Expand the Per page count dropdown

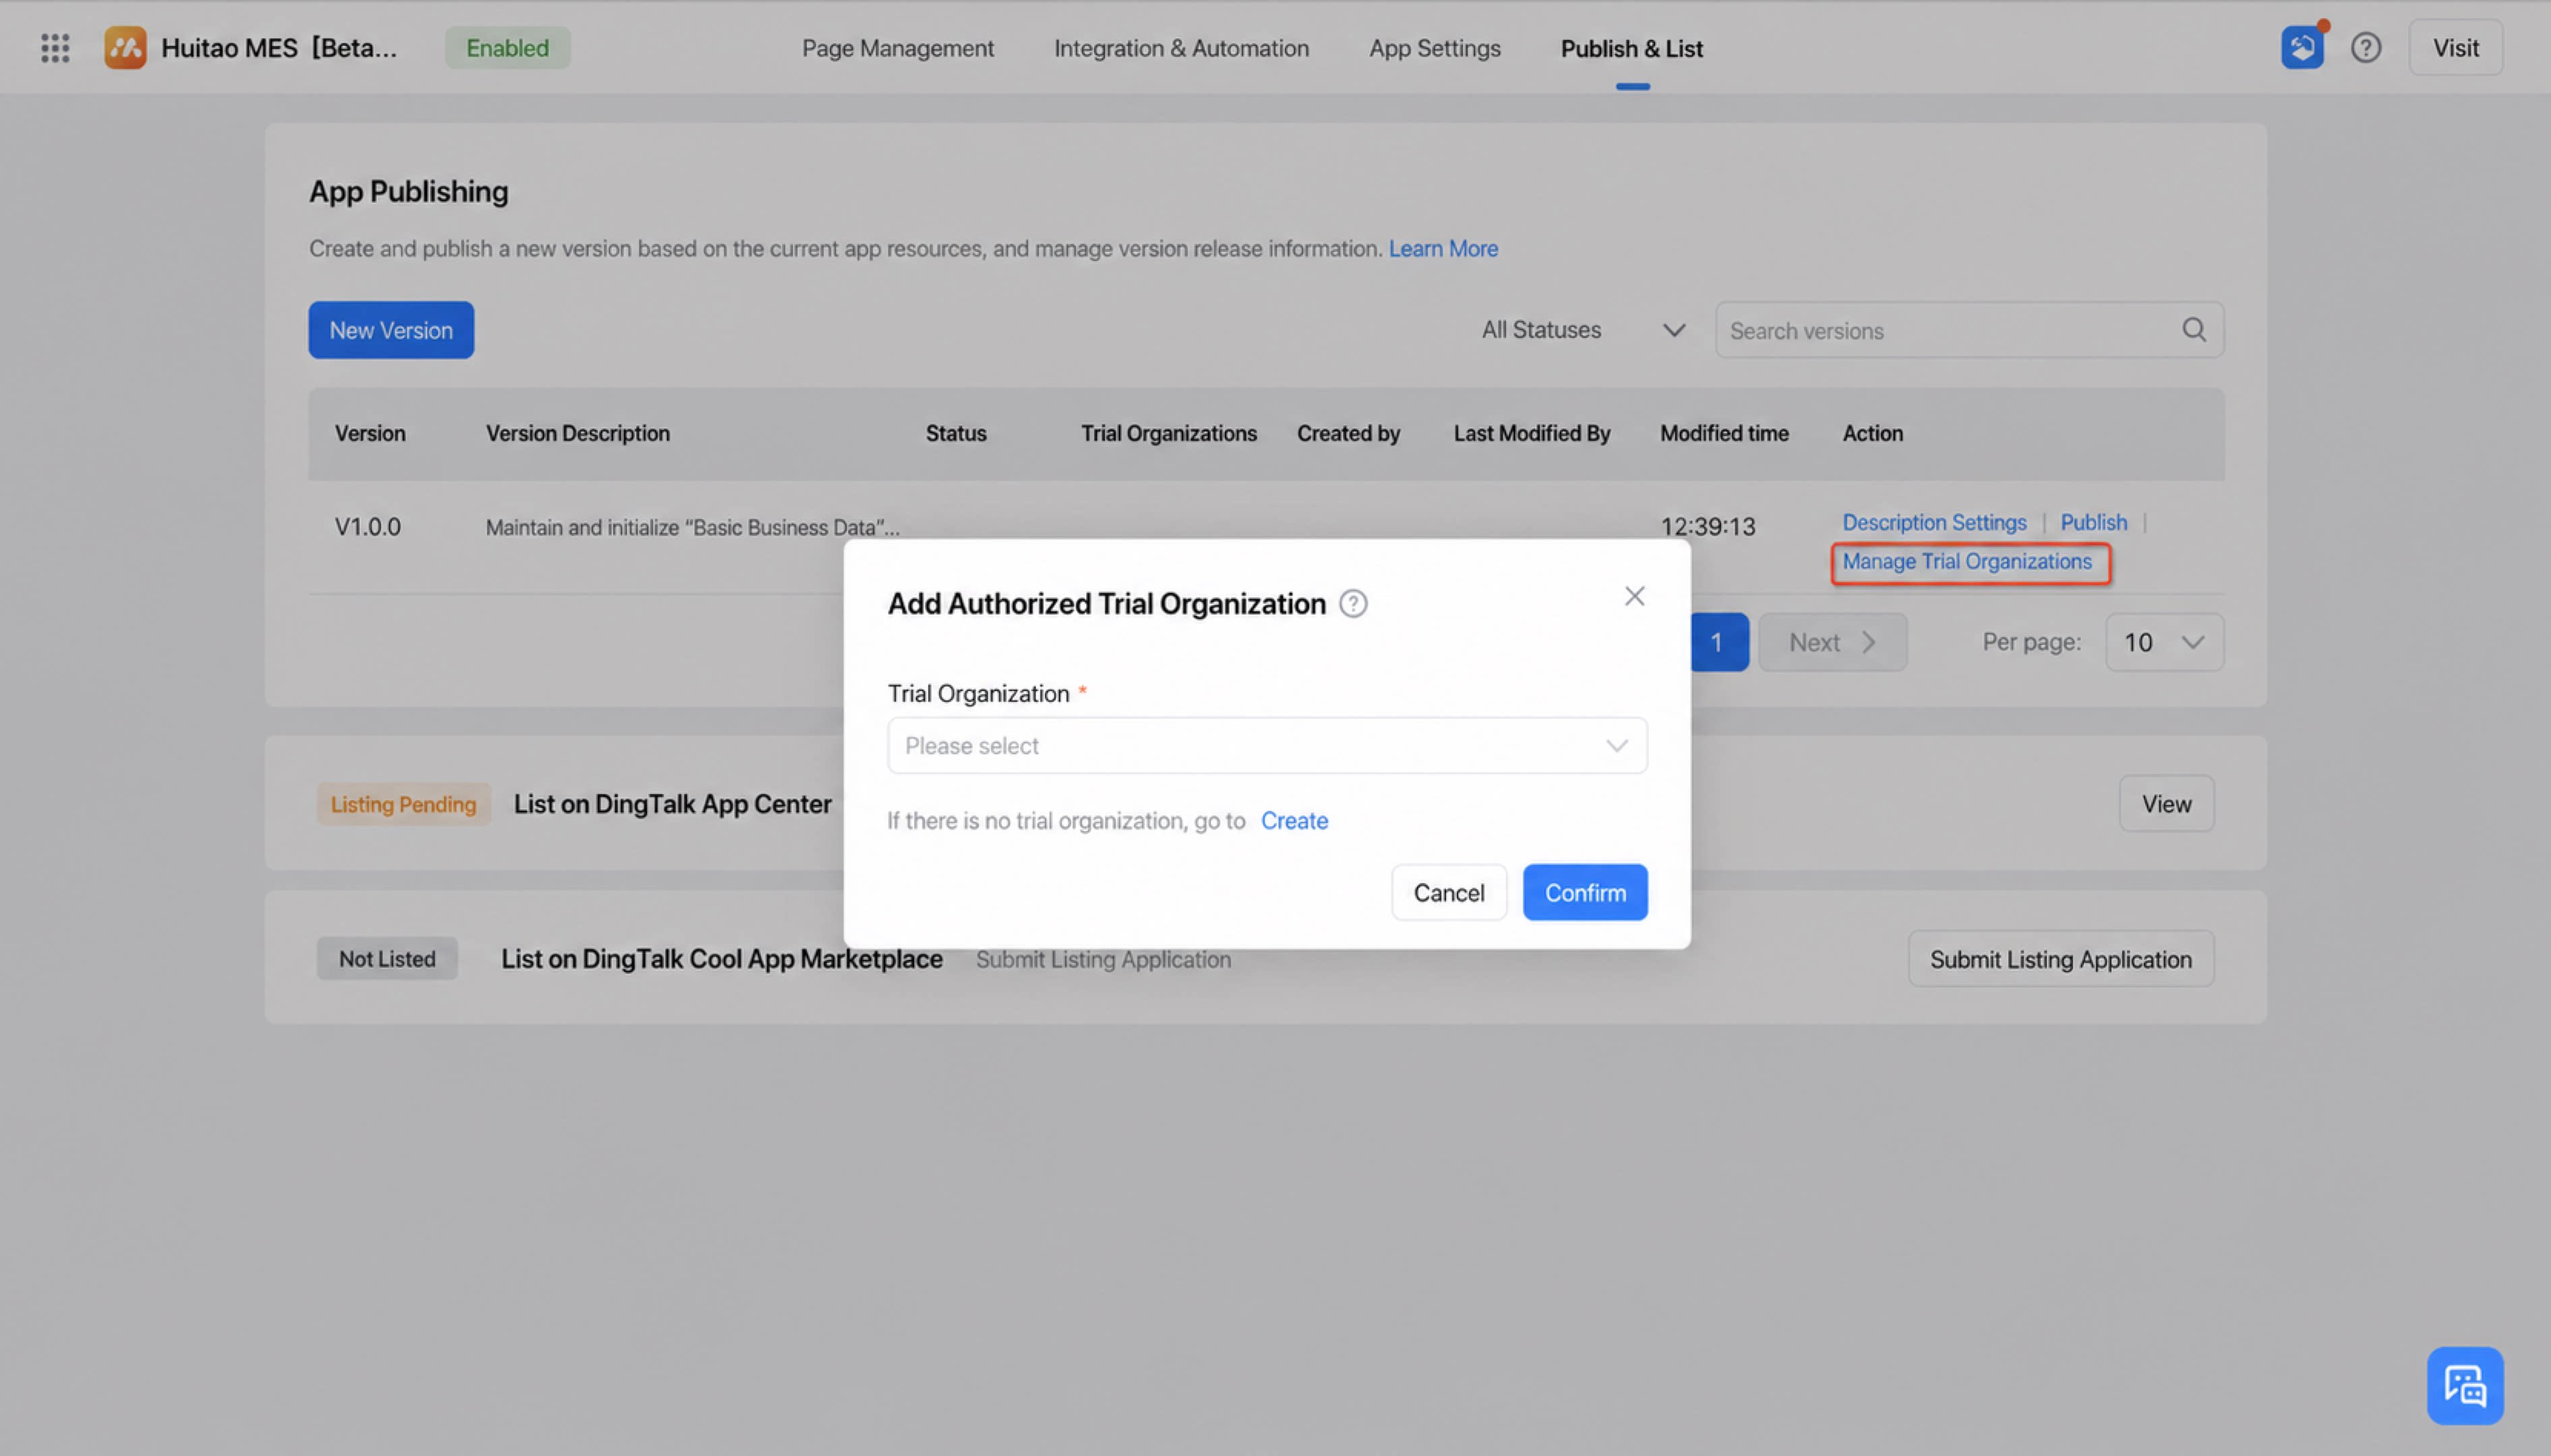click(x=2164, y=642)
